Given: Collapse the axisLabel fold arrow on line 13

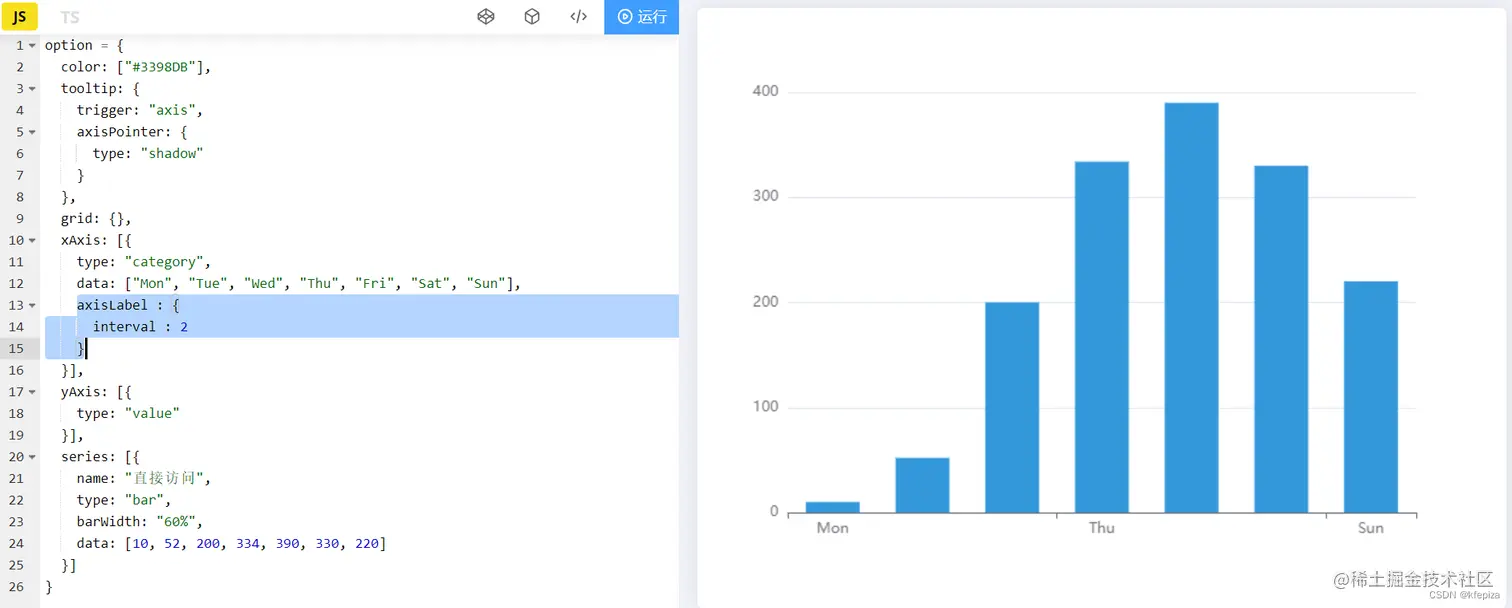Looking at the screenshot, I should tap(32, 306).
